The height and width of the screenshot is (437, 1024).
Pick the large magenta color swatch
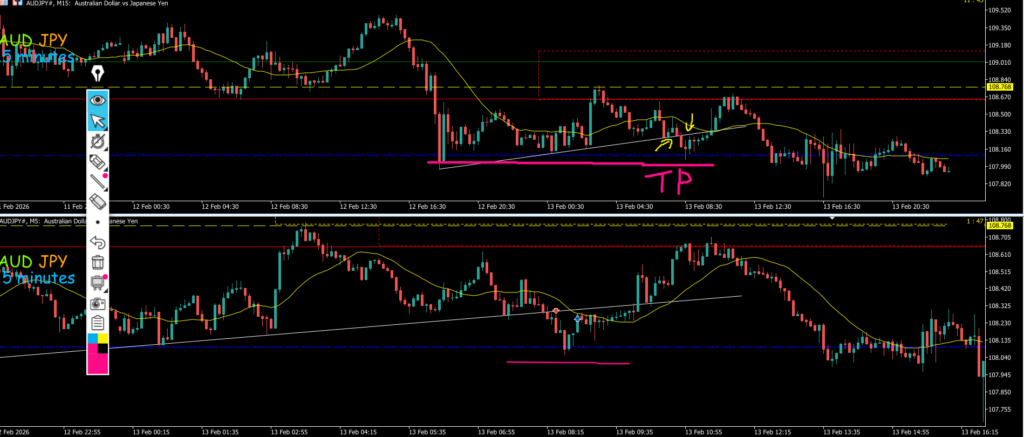point(98,360)
